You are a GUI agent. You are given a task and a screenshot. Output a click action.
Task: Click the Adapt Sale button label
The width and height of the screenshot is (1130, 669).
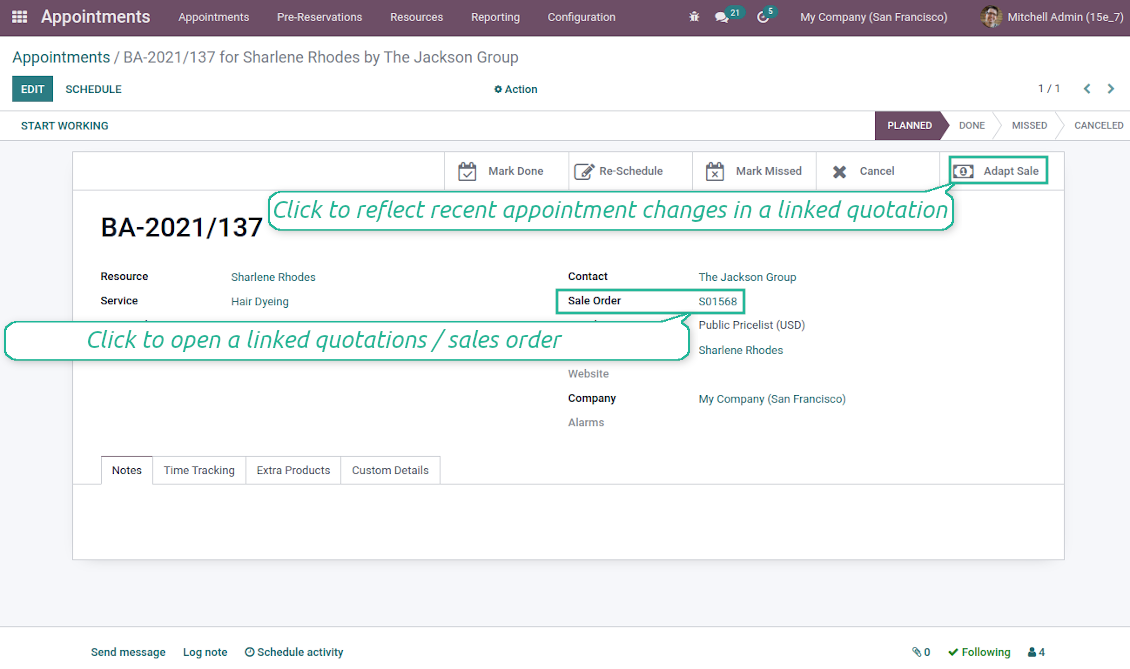click(1011, 171)
